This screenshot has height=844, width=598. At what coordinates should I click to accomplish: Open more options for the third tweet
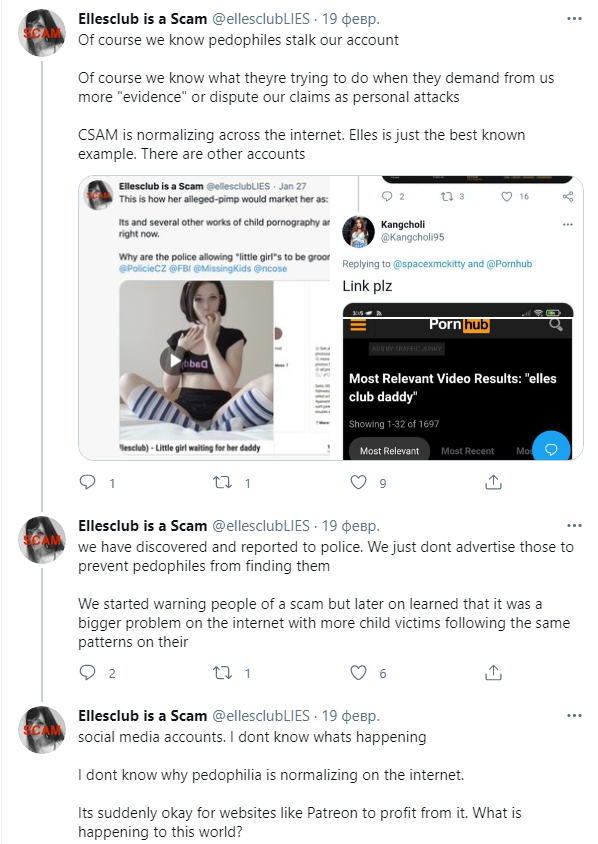point(574,715)
